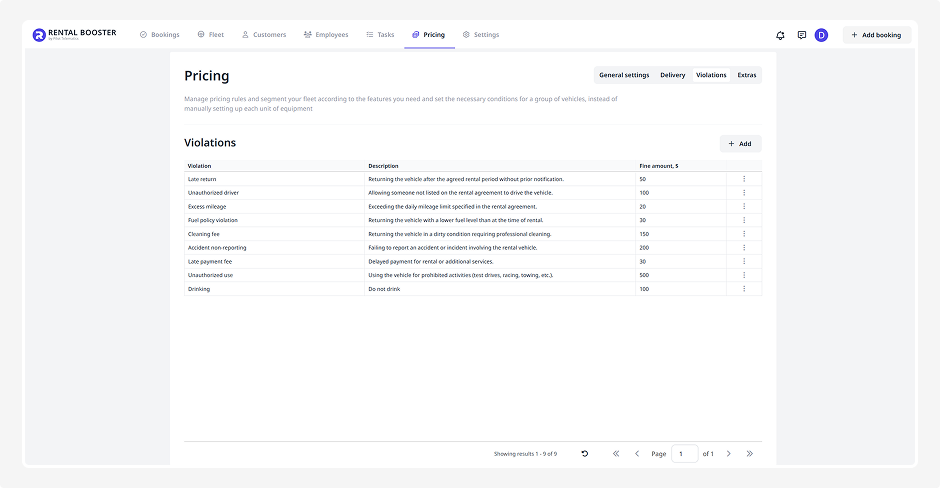Switch to the General settings tab
Viewport: 940px width, 488px height.
click(624, 75)
